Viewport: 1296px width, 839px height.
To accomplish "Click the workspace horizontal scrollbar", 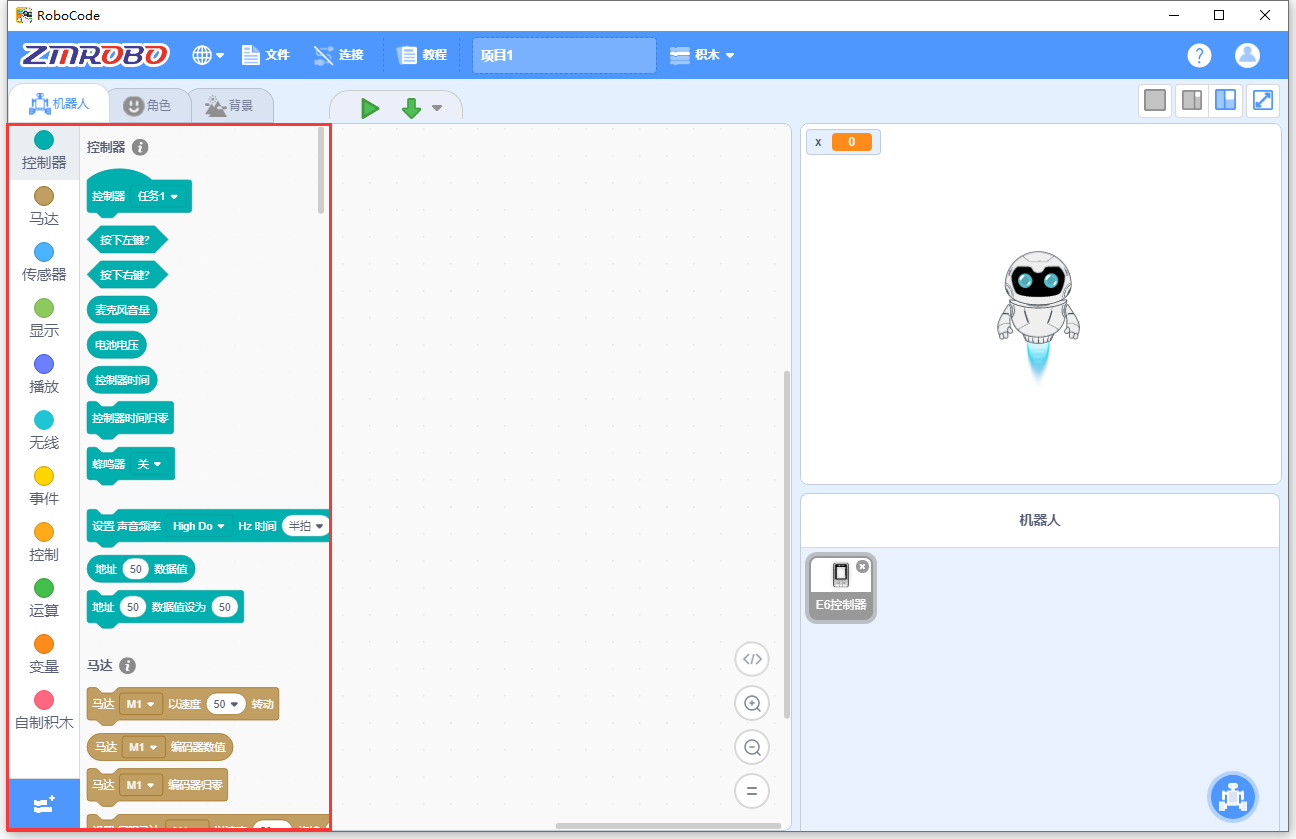I will pos(668,826).
